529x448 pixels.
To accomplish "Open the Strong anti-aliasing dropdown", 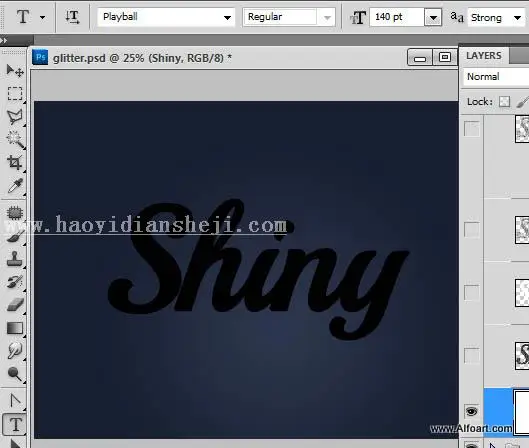I will (517, 18).
